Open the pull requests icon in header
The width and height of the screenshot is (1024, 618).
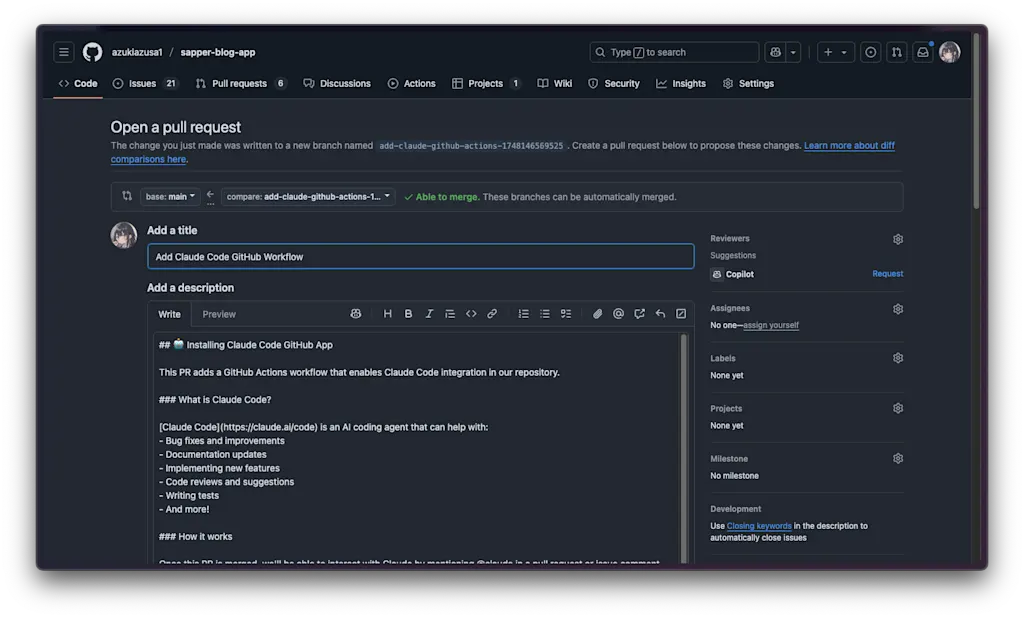897,52
